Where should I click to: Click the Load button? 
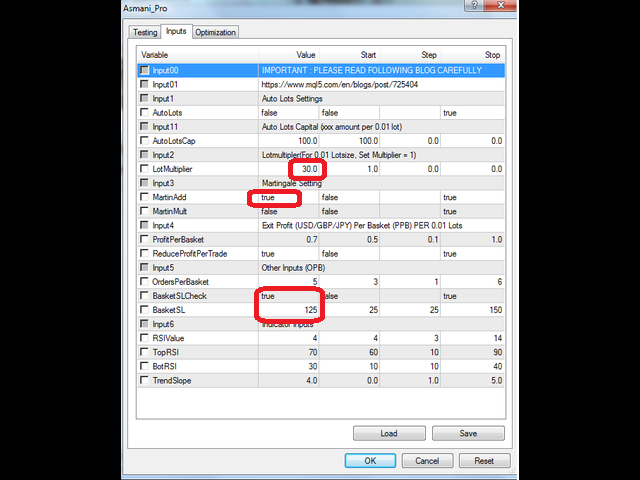pyautogui.click(x=389, y=433)
